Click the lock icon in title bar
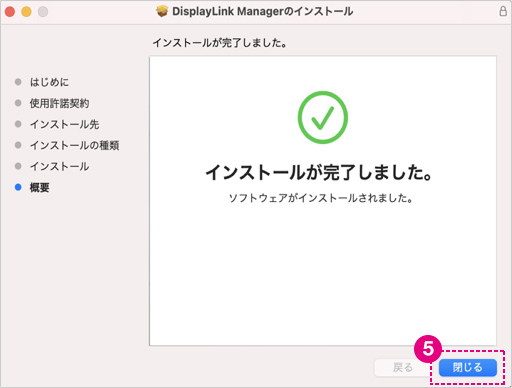The height and width of the screenshot is (388, 512). [503, 11]
